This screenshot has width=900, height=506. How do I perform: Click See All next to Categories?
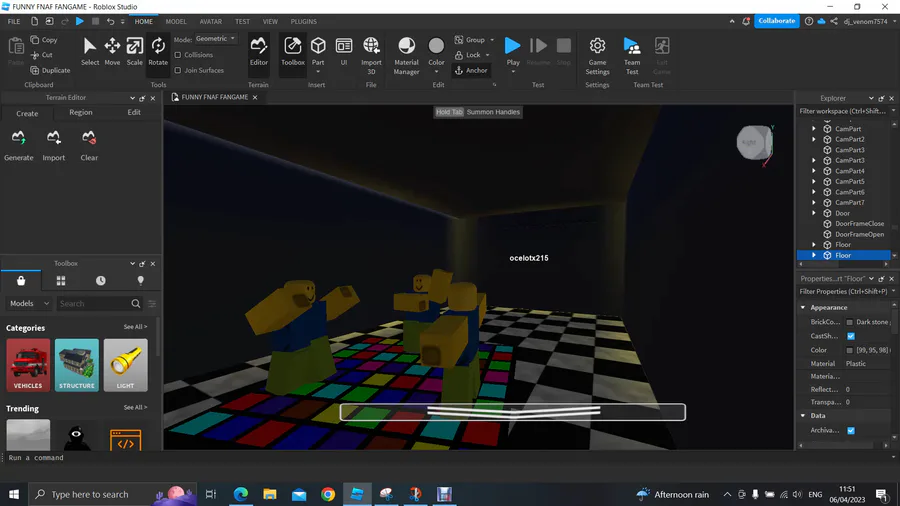(135, 327)
